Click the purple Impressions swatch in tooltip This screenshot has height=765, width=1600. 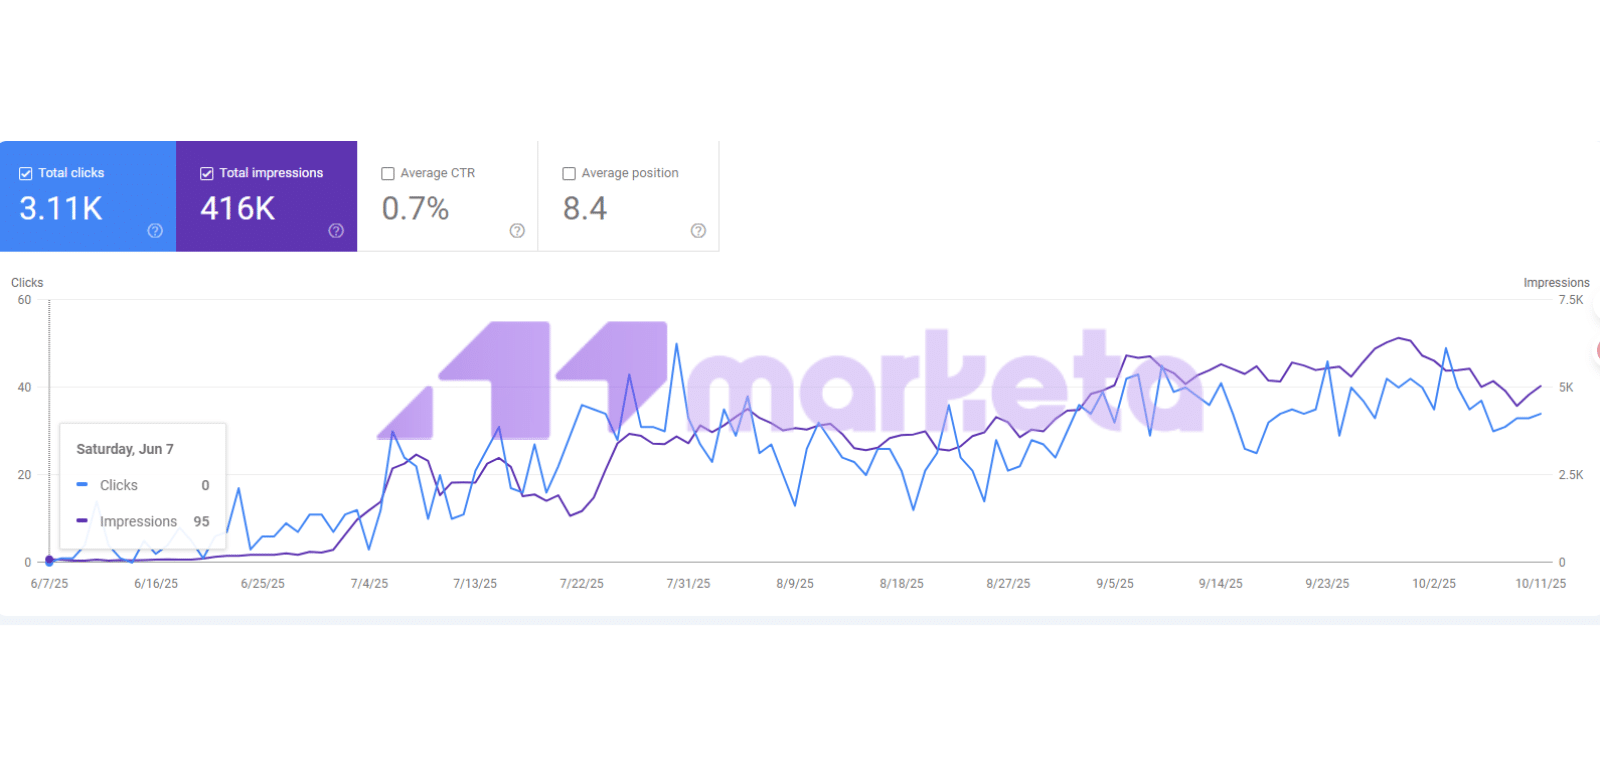tap(82, 521)
